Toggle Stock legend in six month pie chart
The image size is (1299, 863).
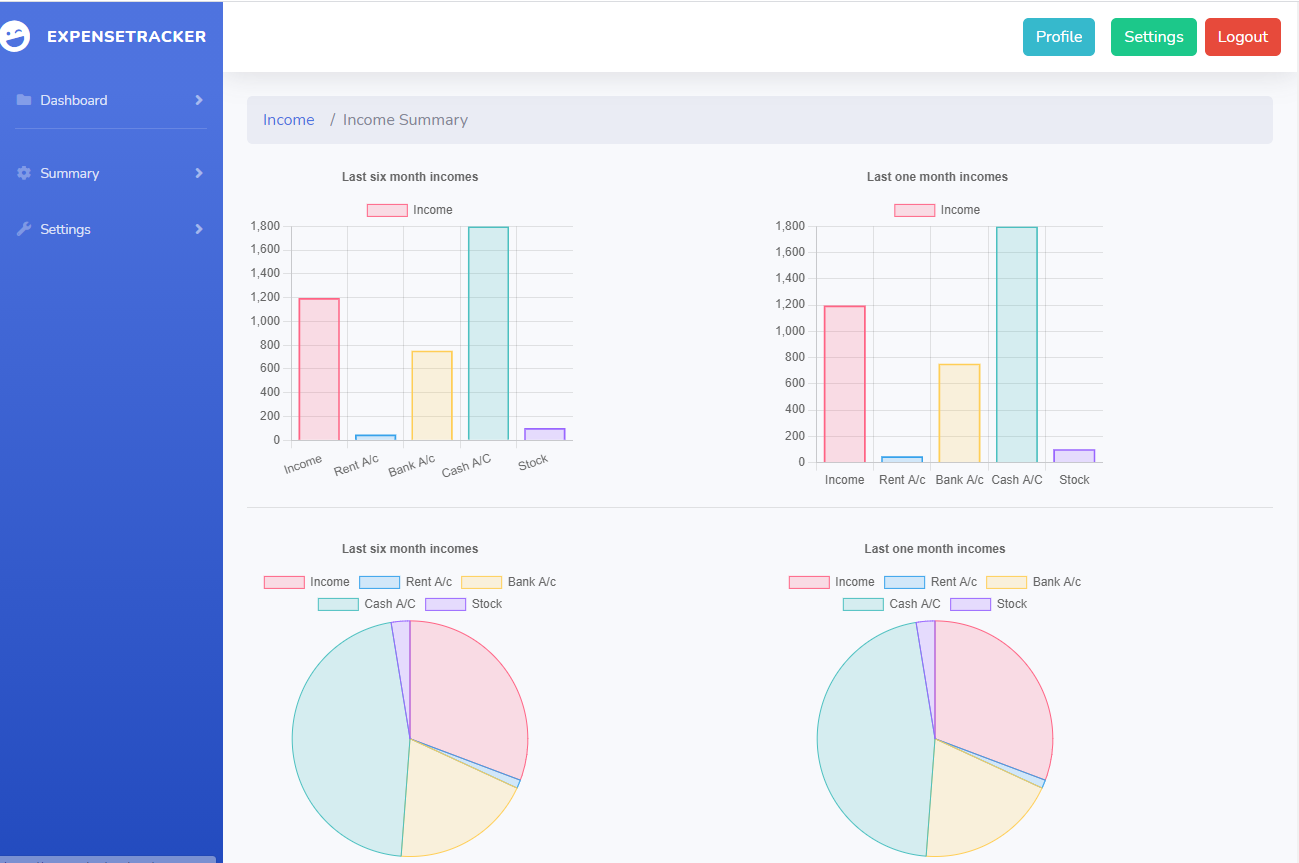click(x=464, y=604)
